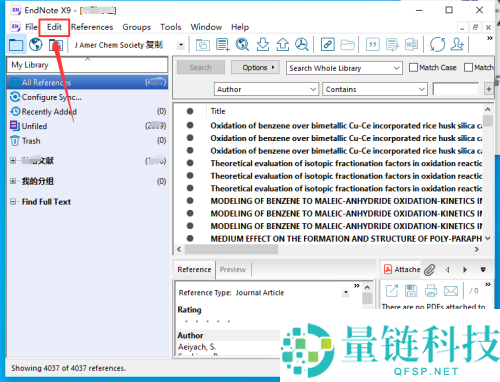Screen dimensions: 500x382
Task: Click Open PDF in external window icon
Action: 392,291
